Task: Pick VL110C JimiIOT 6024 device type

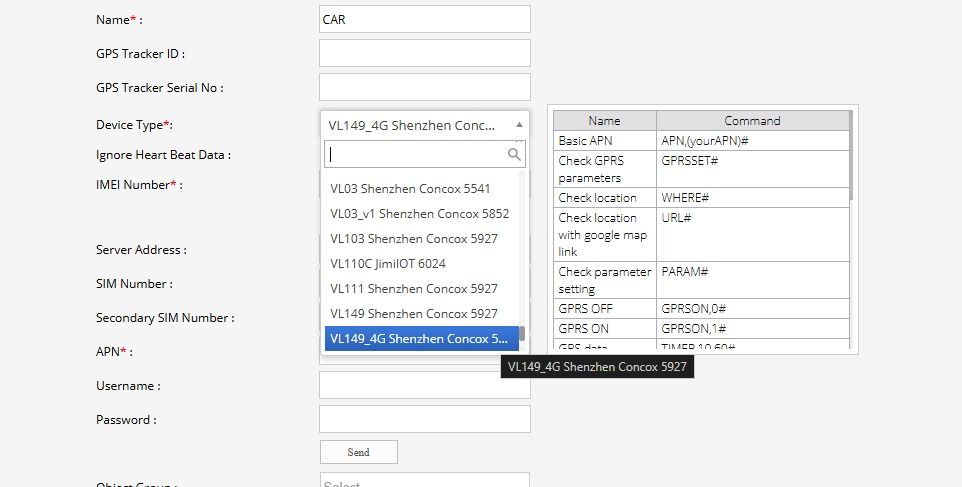Action: [x=421, y=264]
